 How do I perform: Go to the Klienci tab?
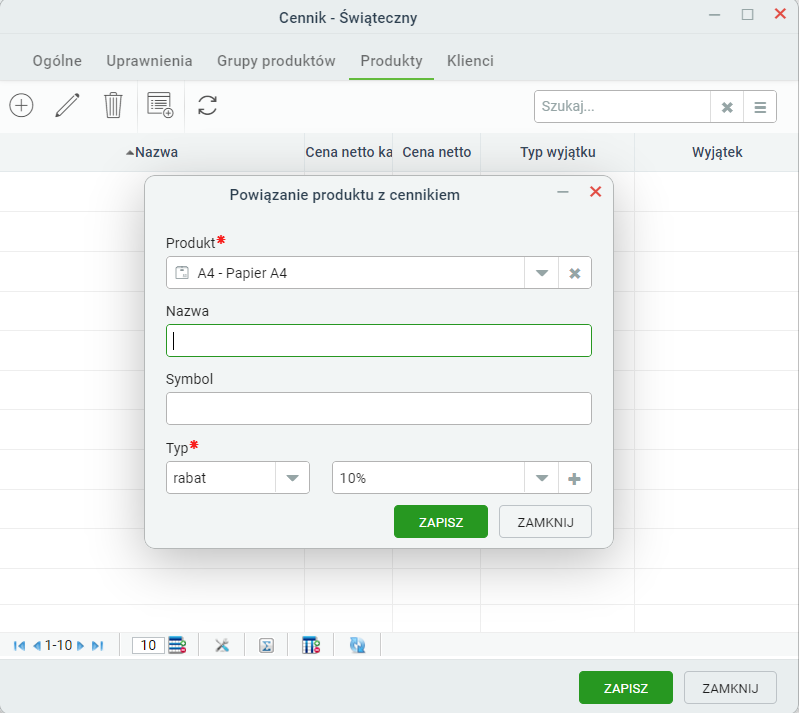pos(470,61)
